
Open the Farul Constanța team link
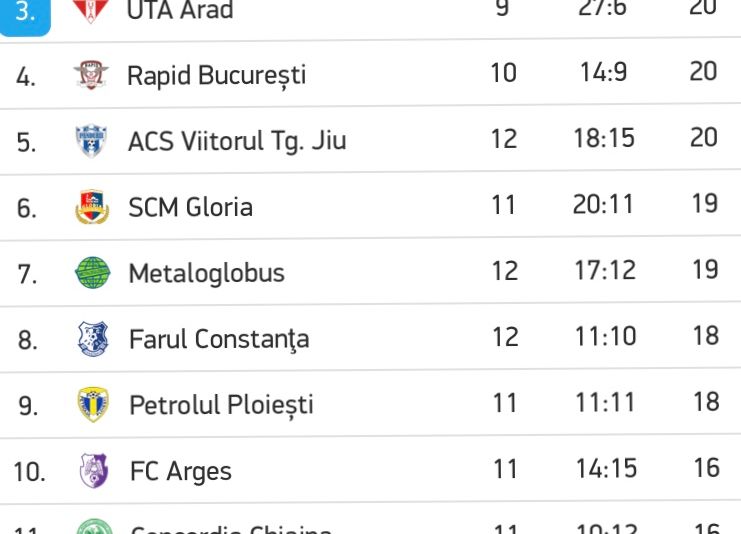tap(219, 339)
